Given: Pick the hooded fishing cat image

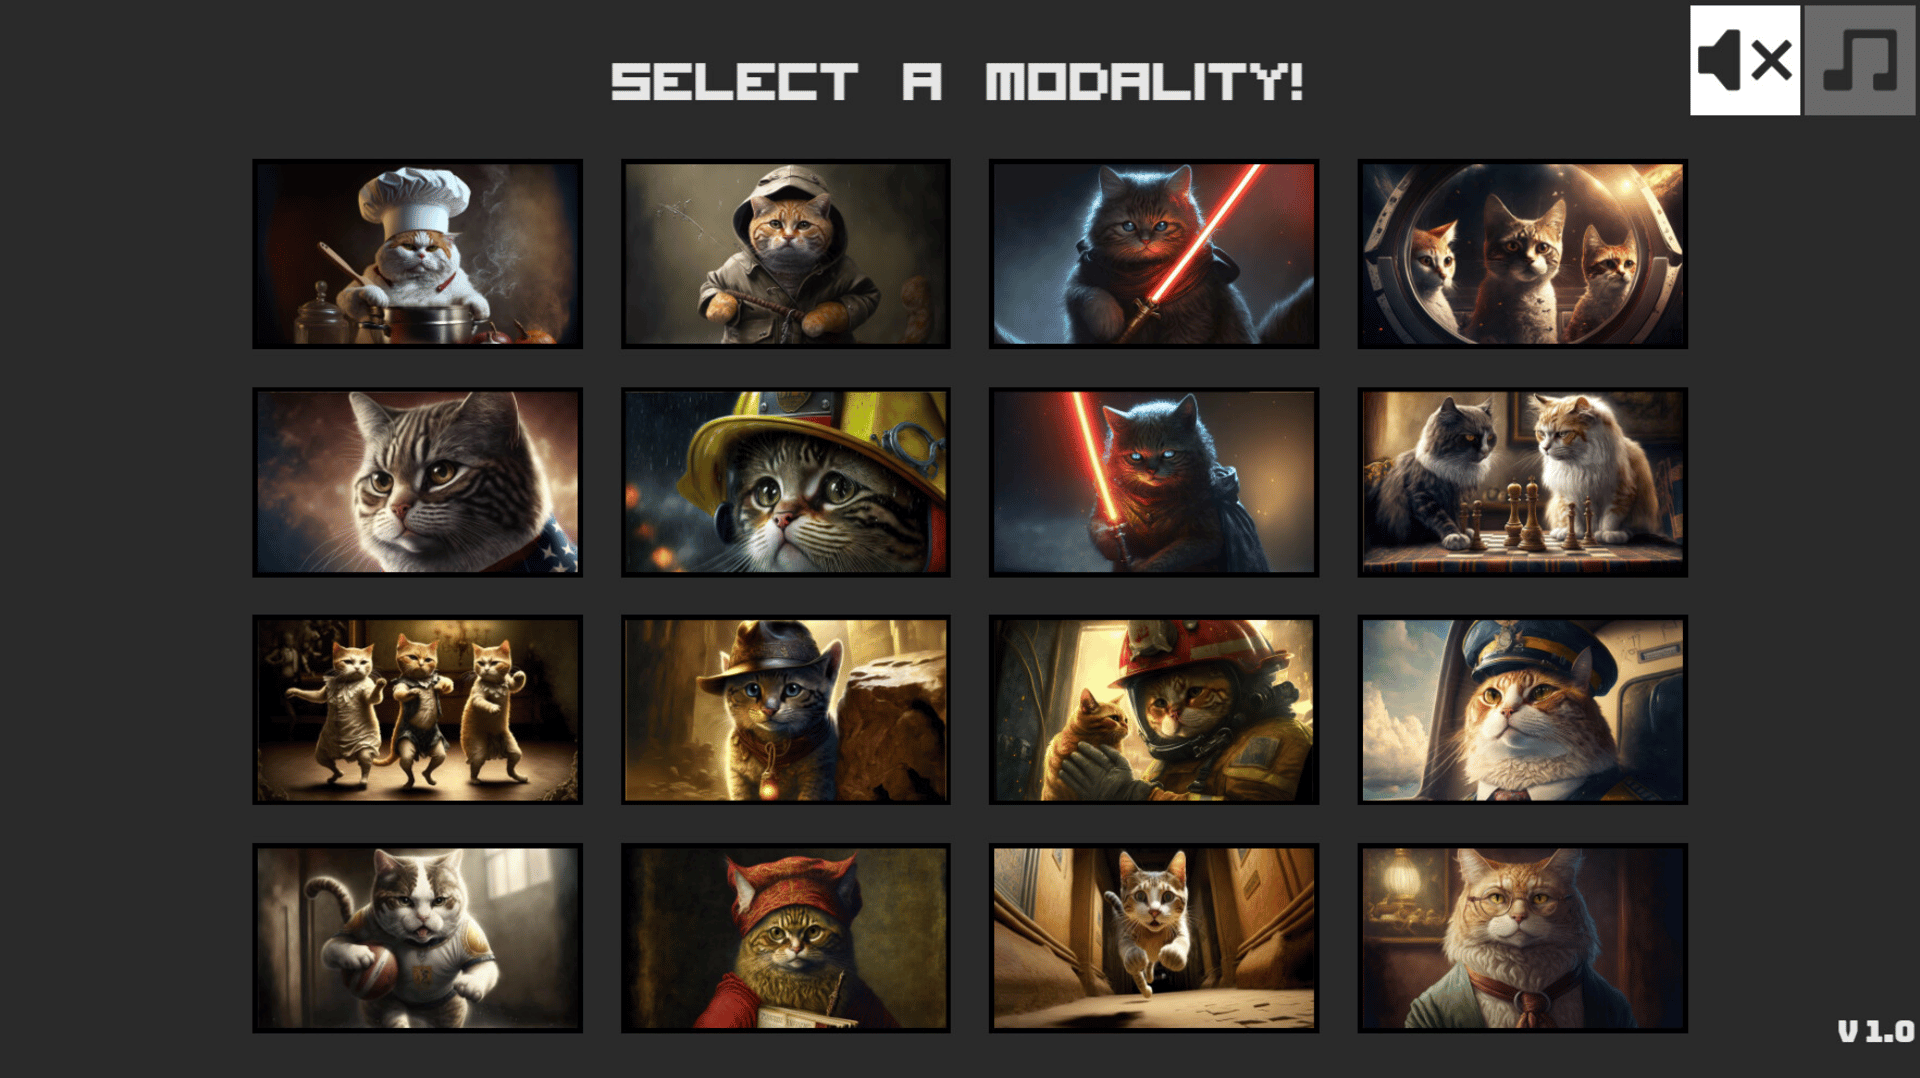Looking at the screenshot, I should [785, 254].
